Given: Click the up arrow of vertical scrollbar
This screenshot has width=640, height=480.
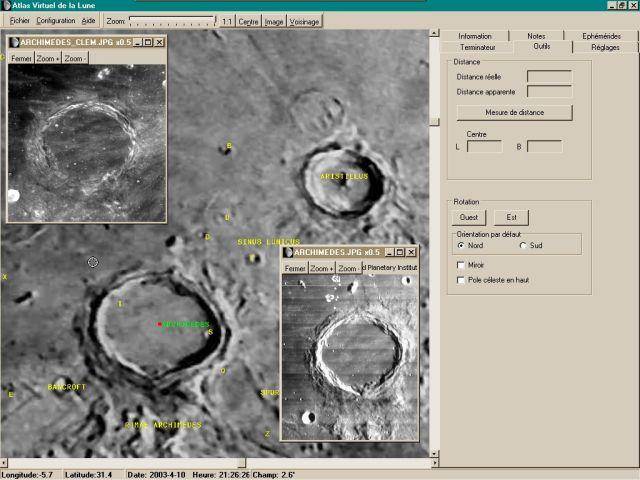Looking at the screenshot, I should pos(434,33).
